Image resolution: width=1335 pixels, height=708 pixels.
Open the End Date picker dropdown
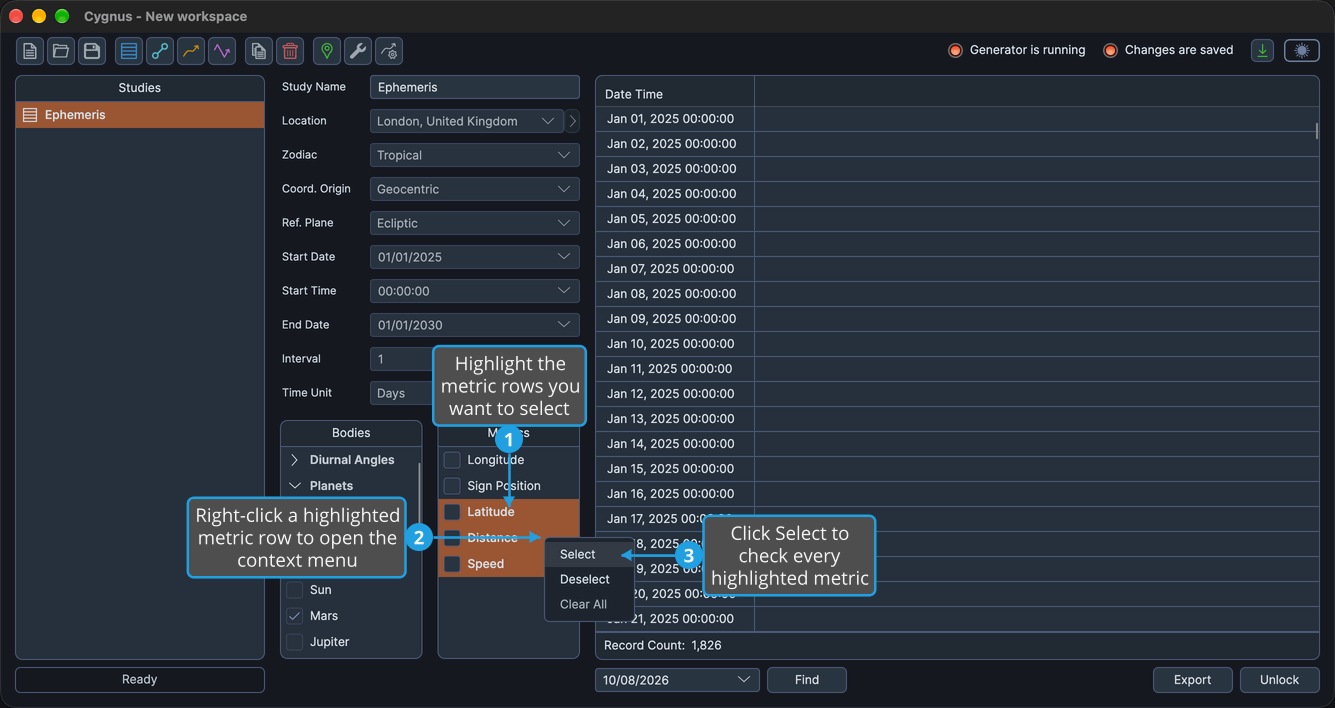(x=475, y=325)
